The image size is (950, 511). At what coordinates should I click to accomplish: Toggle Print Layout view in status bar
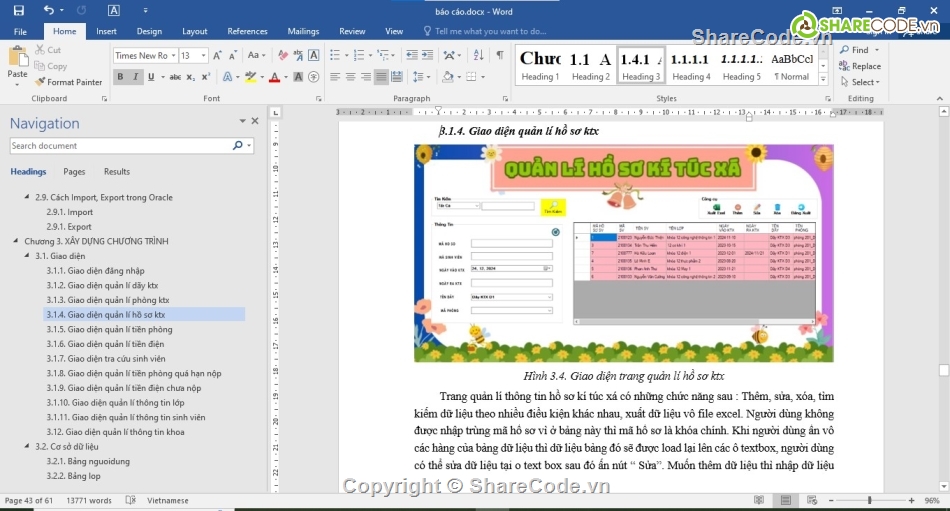coord(786,501)
